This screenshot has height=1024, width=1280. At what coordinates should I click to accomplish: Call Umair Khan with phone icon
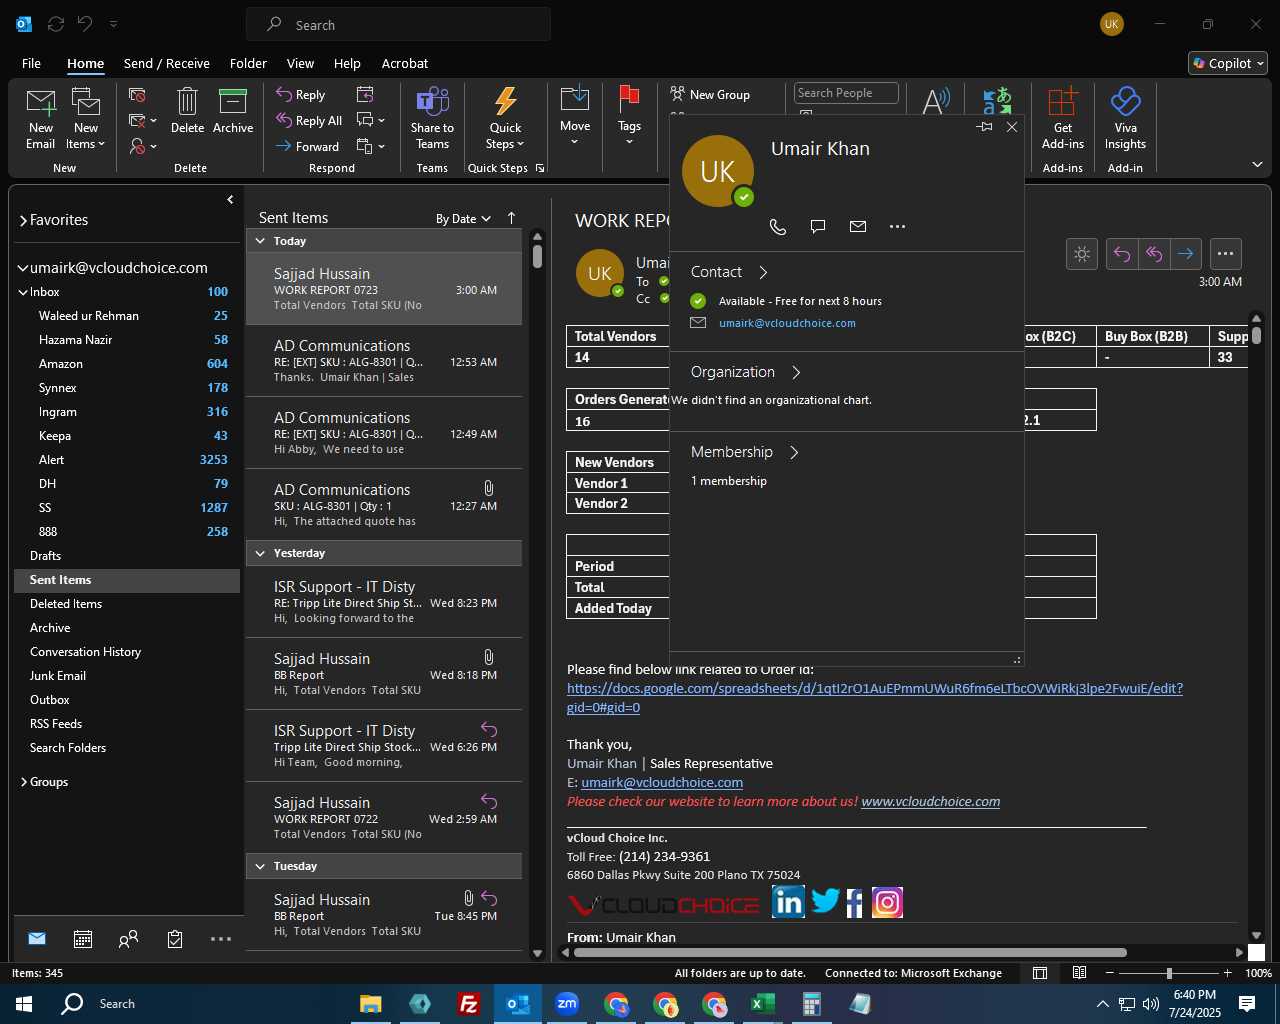(x=778, y=226)
